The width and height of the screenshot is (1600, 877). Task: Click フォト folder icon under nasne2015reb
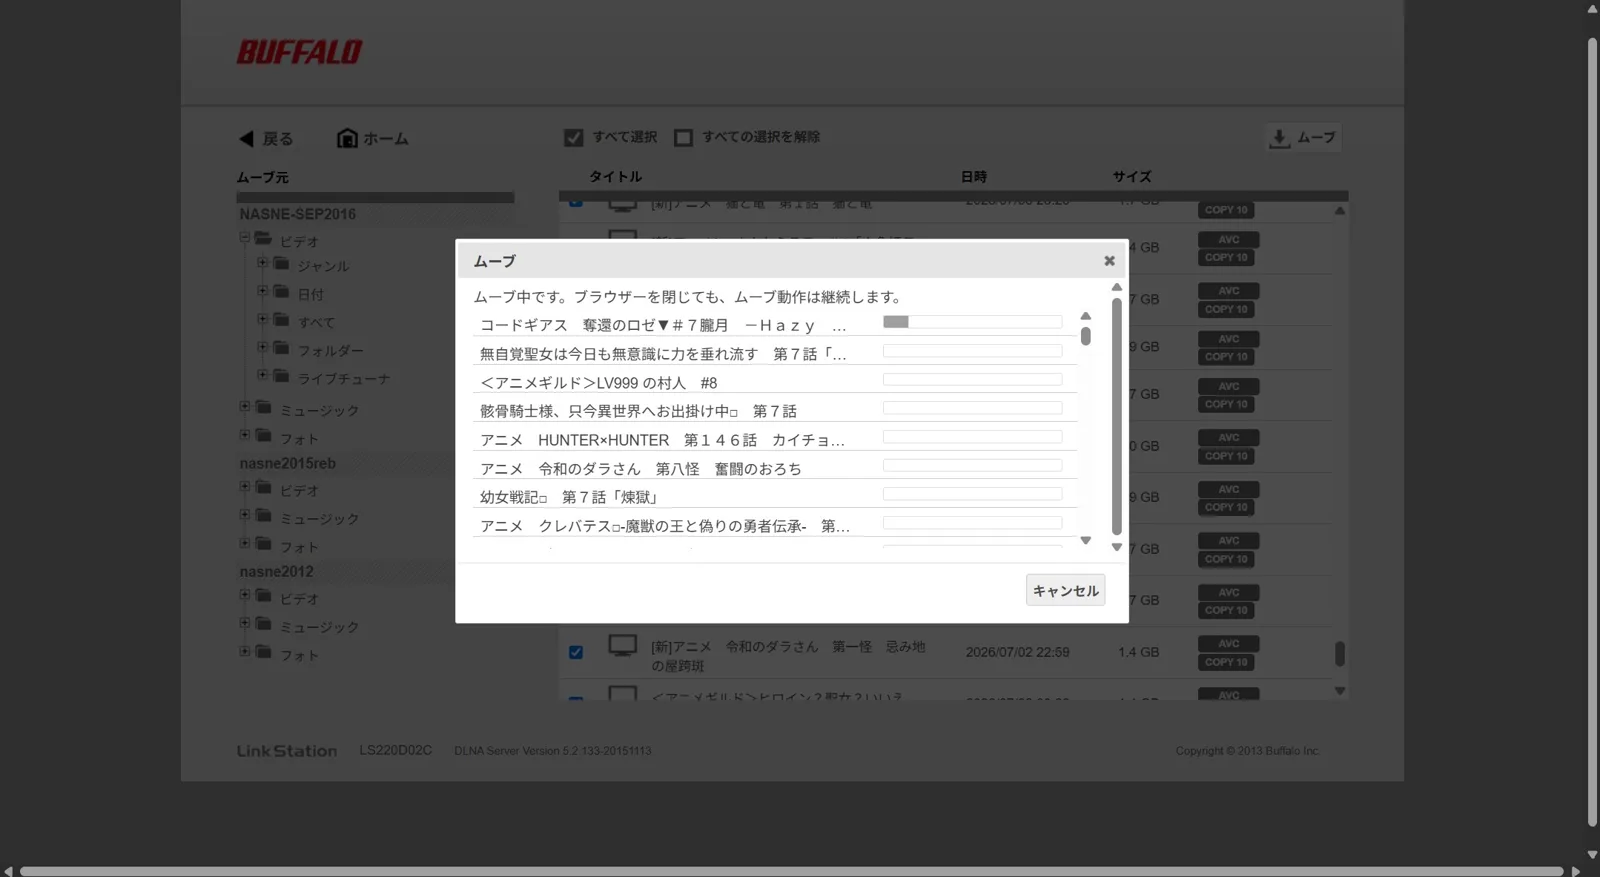pyautogui.click(x=263, y=543)
